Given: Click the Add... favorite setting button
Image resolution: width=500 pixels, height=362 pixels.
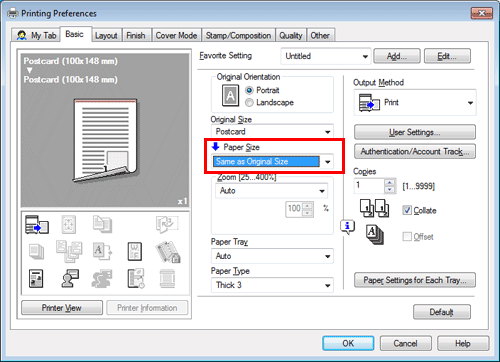Looking at the screenshot, I should click(397, 56).
